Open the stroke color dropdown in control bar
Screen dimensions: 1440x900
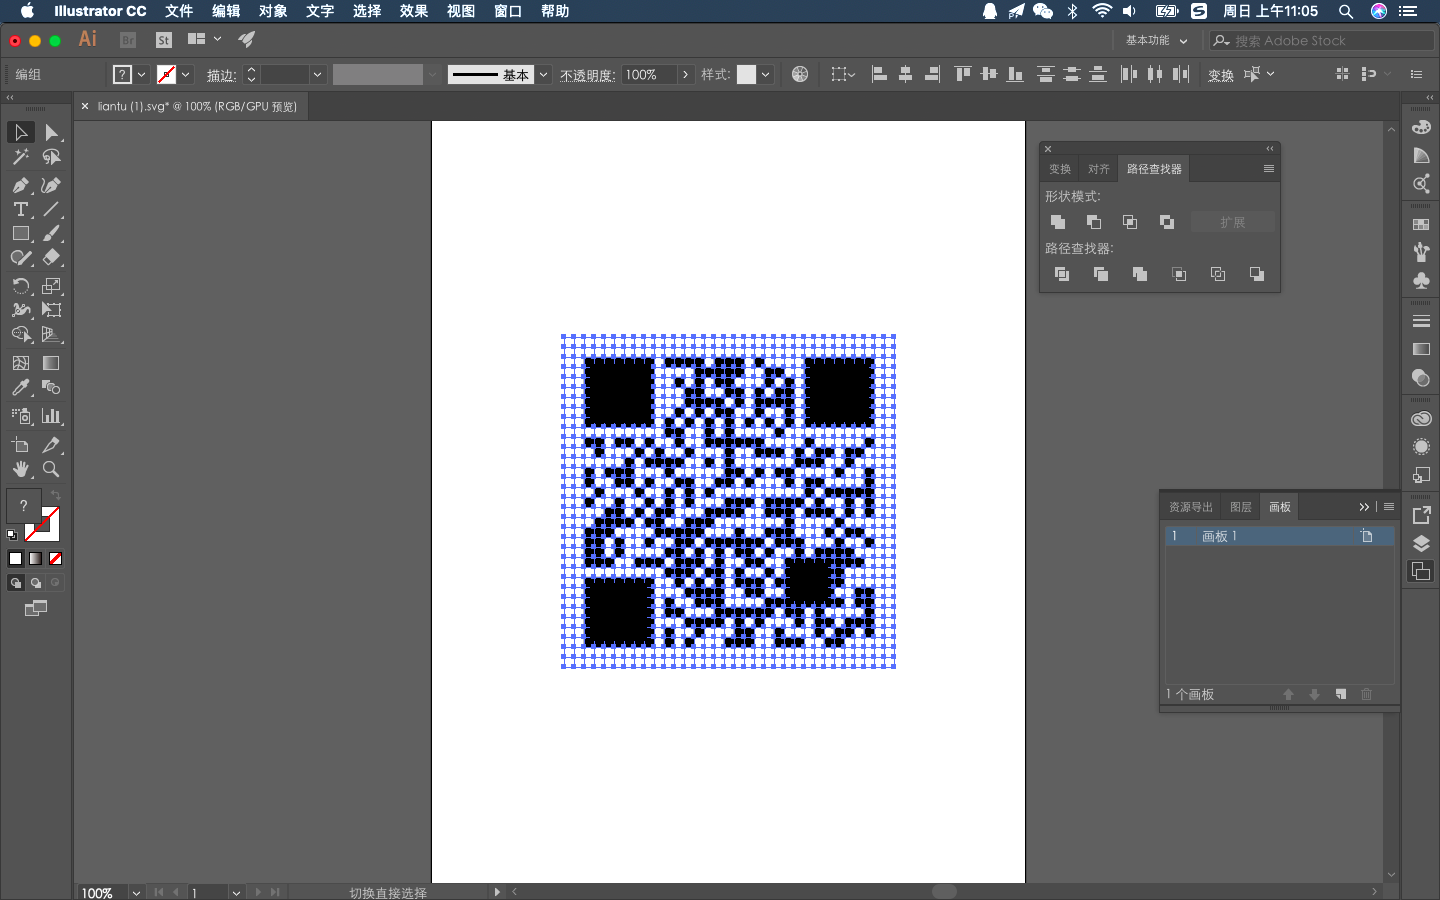(x=186, y=74)
